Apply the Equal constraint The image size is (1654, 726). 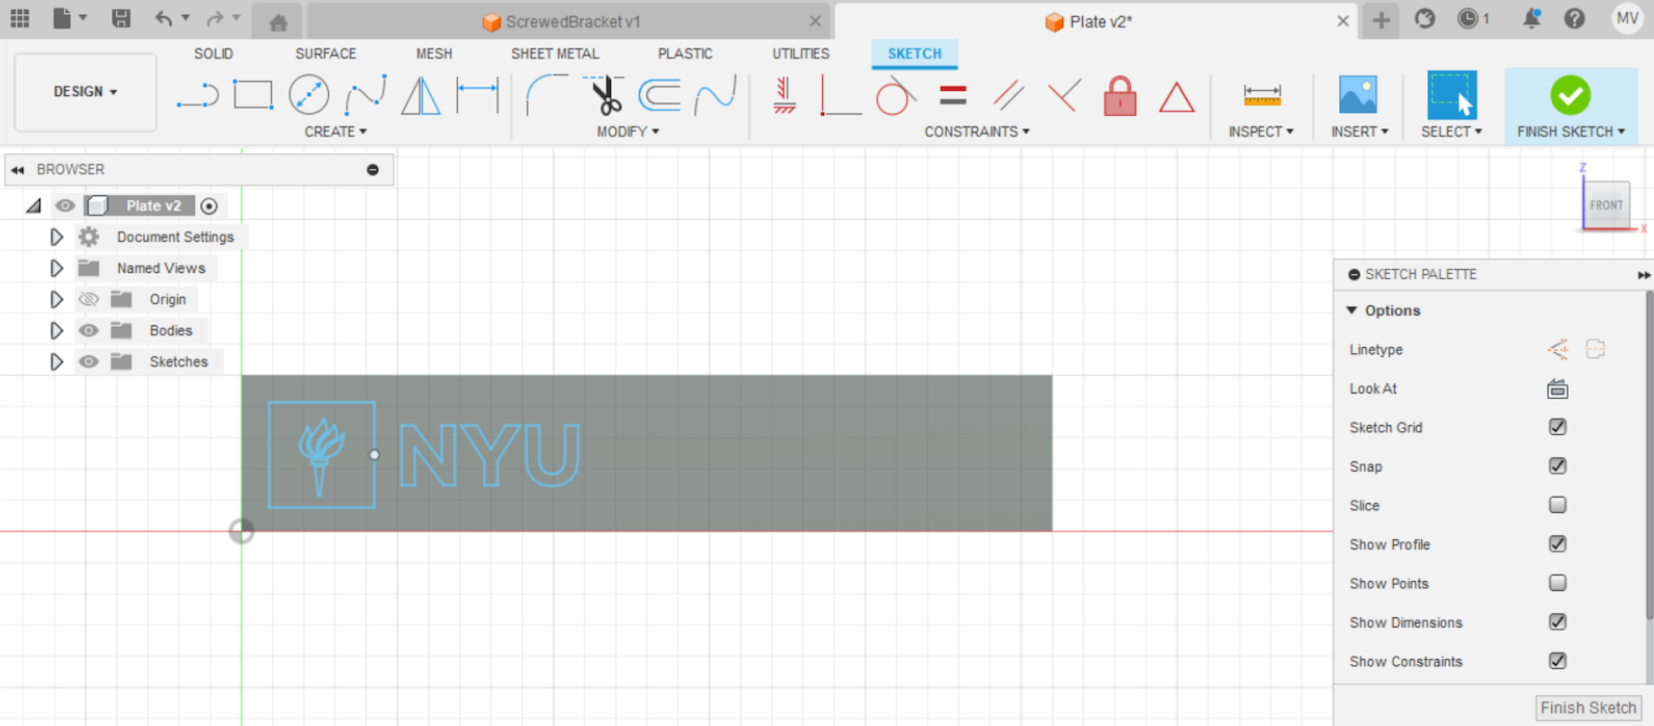[953, 96]
